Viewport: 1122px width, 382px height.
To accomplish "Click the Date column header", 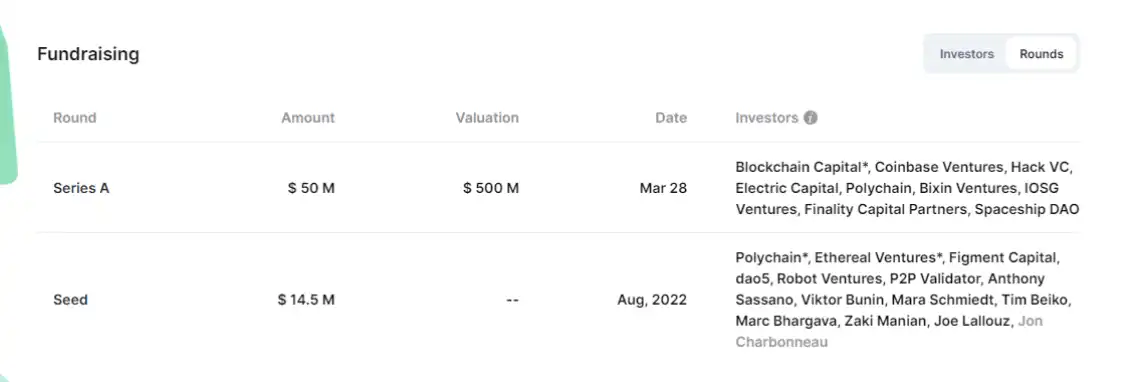I will click(671, 118).
